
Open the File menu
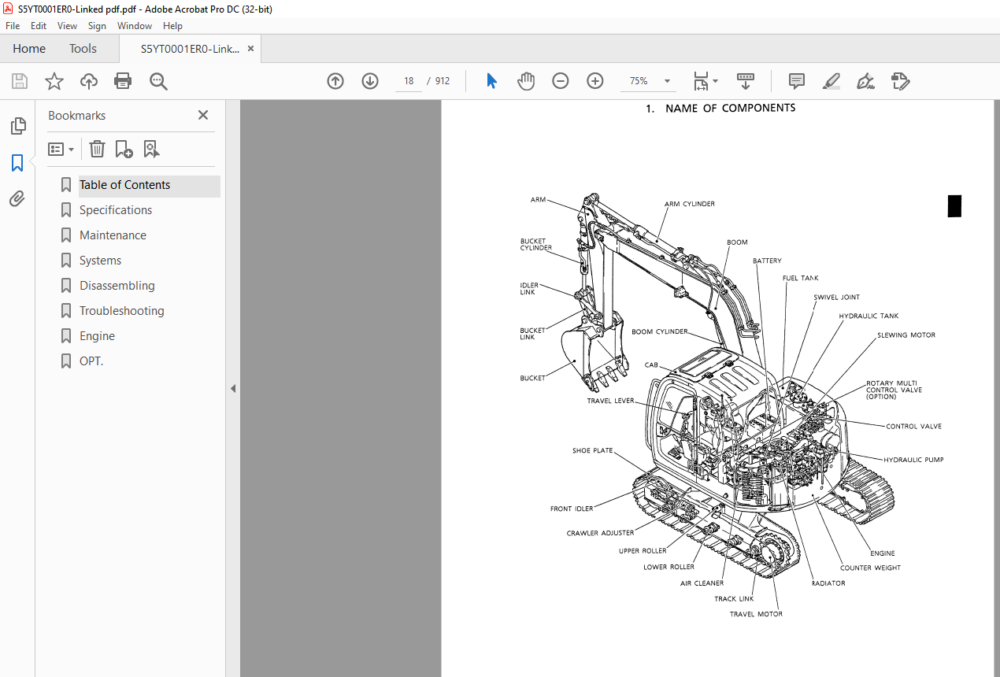pyautogui.click(x=12, y=25)
